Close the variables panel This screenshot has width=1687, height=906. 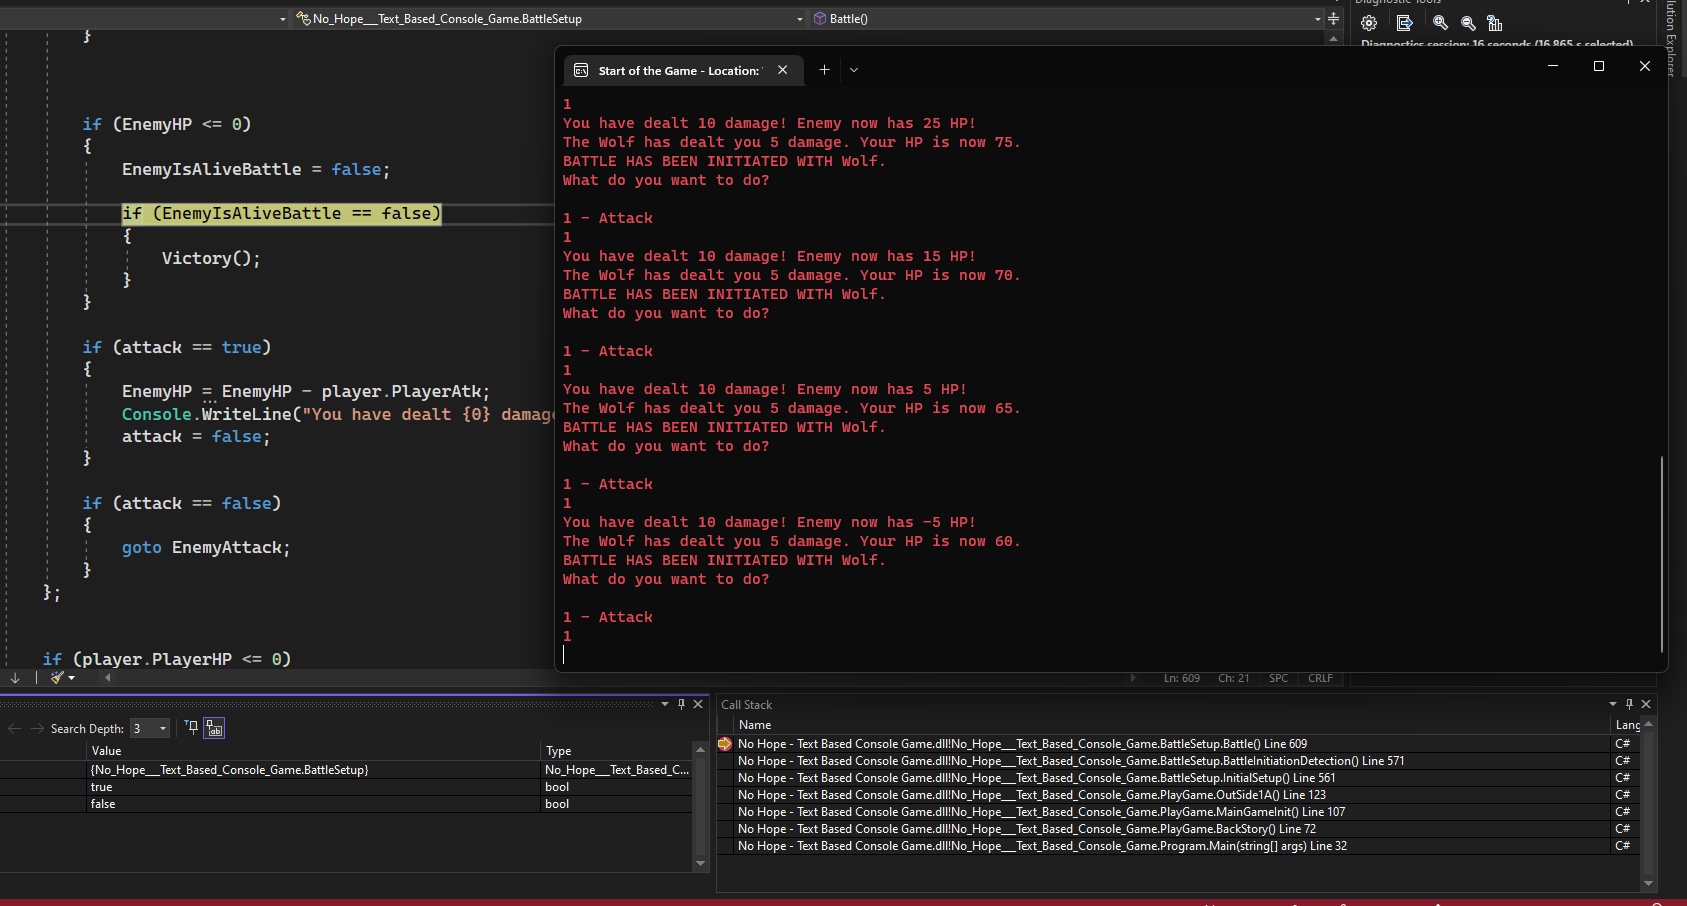(698, 704)
